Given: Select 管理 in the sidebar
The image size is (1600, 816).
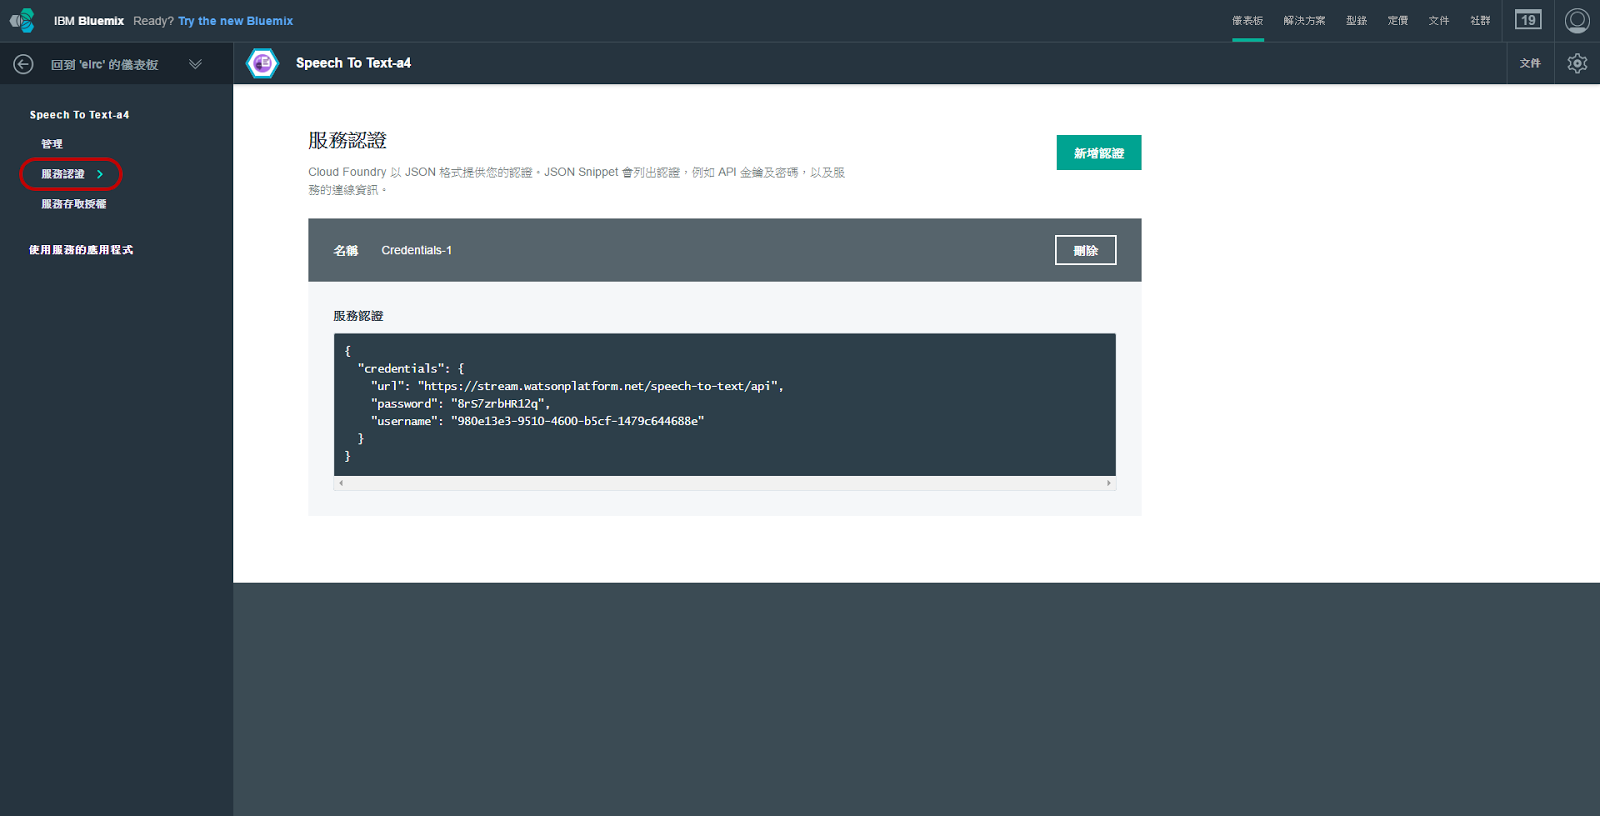Looking at the screenshot, I should tap(52, 144).
